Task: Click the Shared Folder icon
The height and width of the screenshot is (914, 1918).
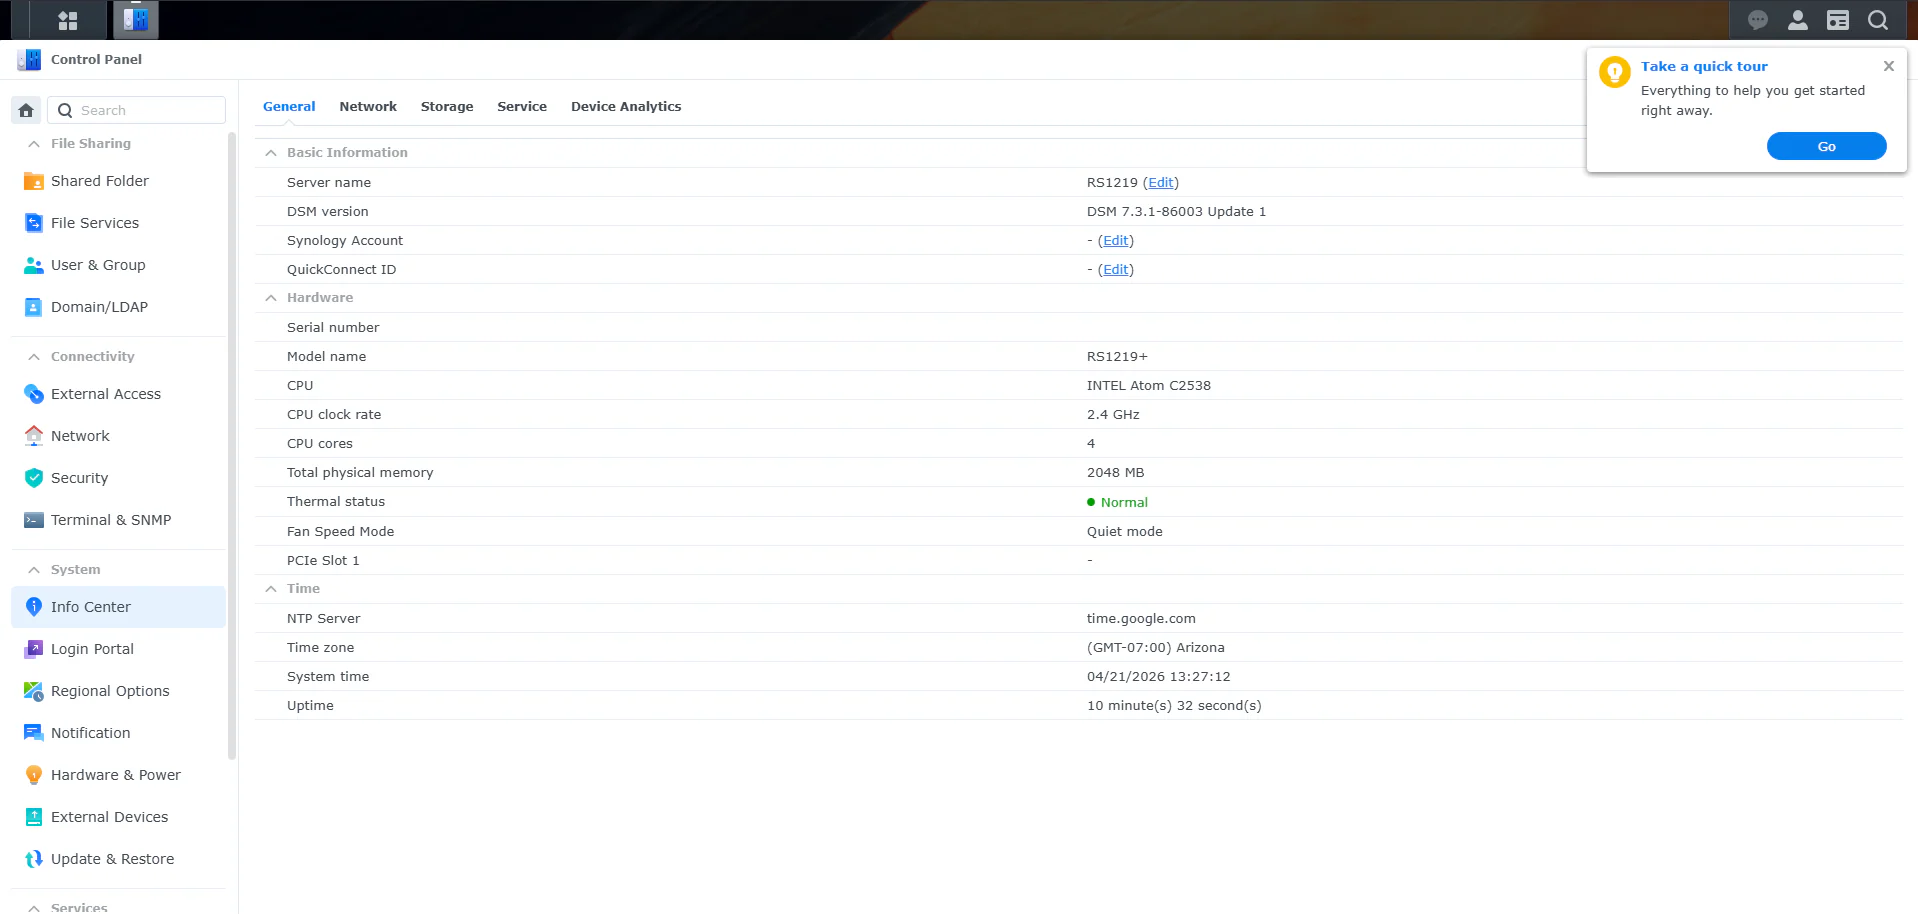Action: (x=33, y=181)
